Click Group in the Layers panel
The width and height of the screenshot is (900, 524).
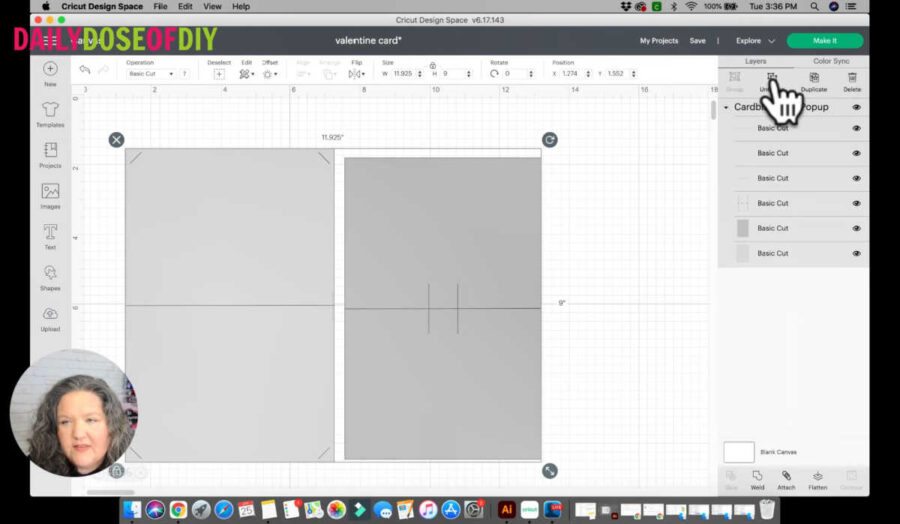(x=735, y=82)
